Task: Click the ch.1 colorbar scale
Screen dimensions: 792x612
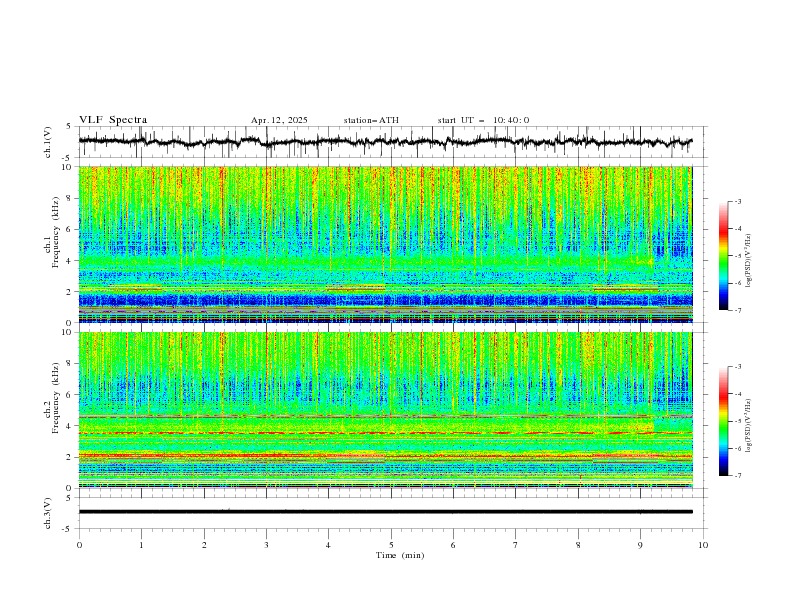Action: tap(723, 256)
